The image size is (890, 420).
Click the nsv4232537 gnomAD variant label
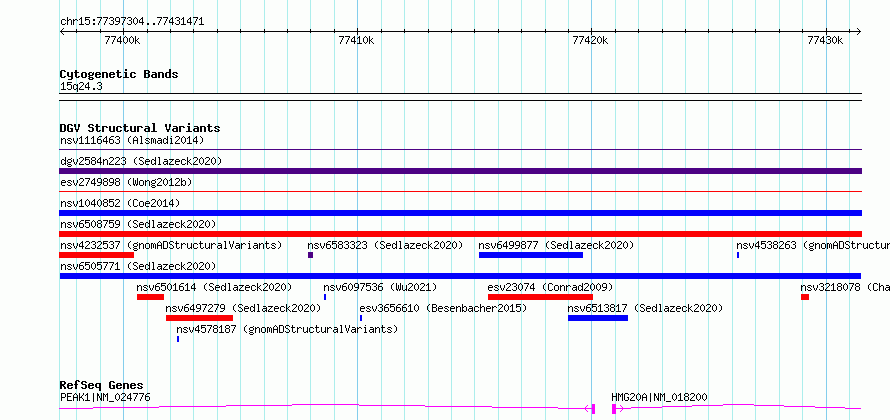171,245
